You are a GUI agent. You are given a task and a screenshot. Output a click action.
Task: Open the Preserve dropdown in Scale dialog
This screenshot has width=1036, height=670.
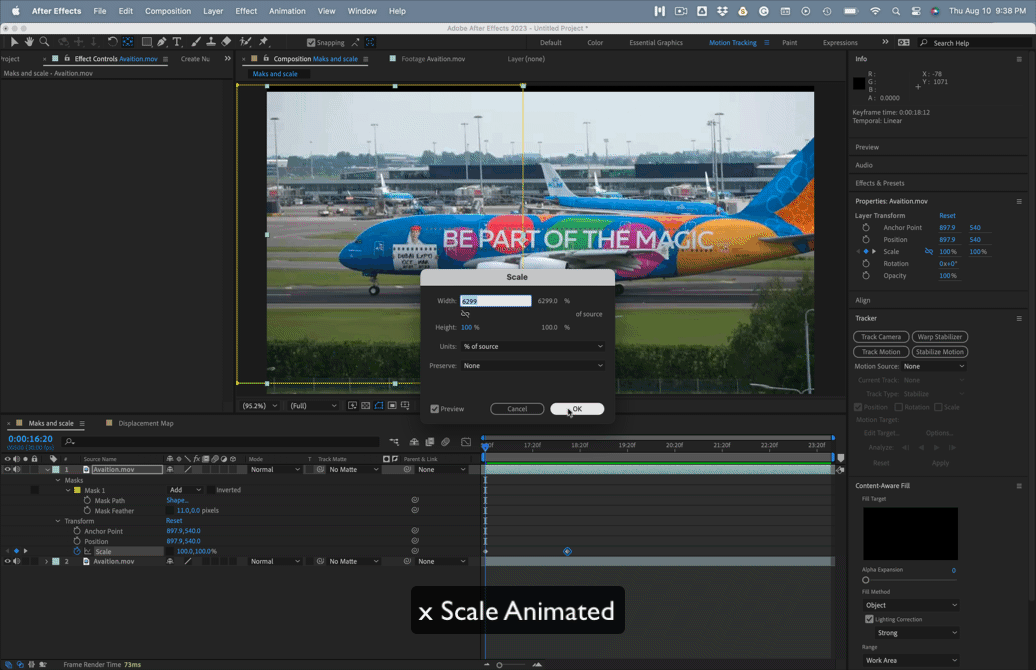point(533,365)
